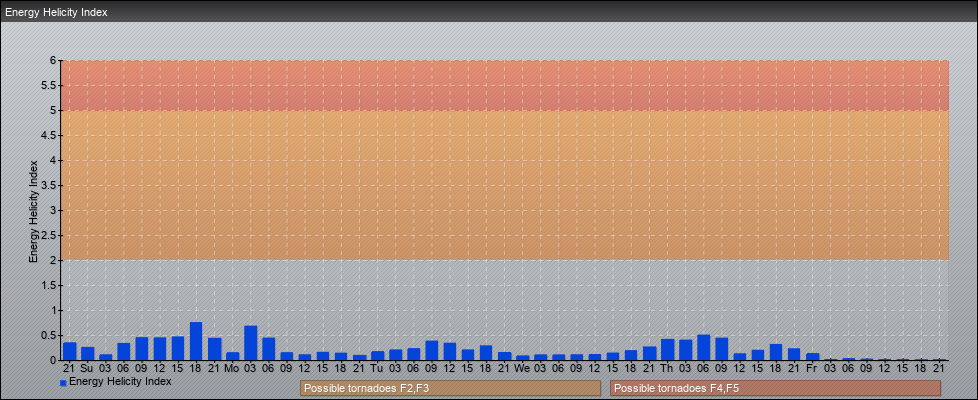Select the 'Possible tornadoes F2,F3' legend box
The image size is (978, 400).
pyautogui.click(x=450, y=388)
